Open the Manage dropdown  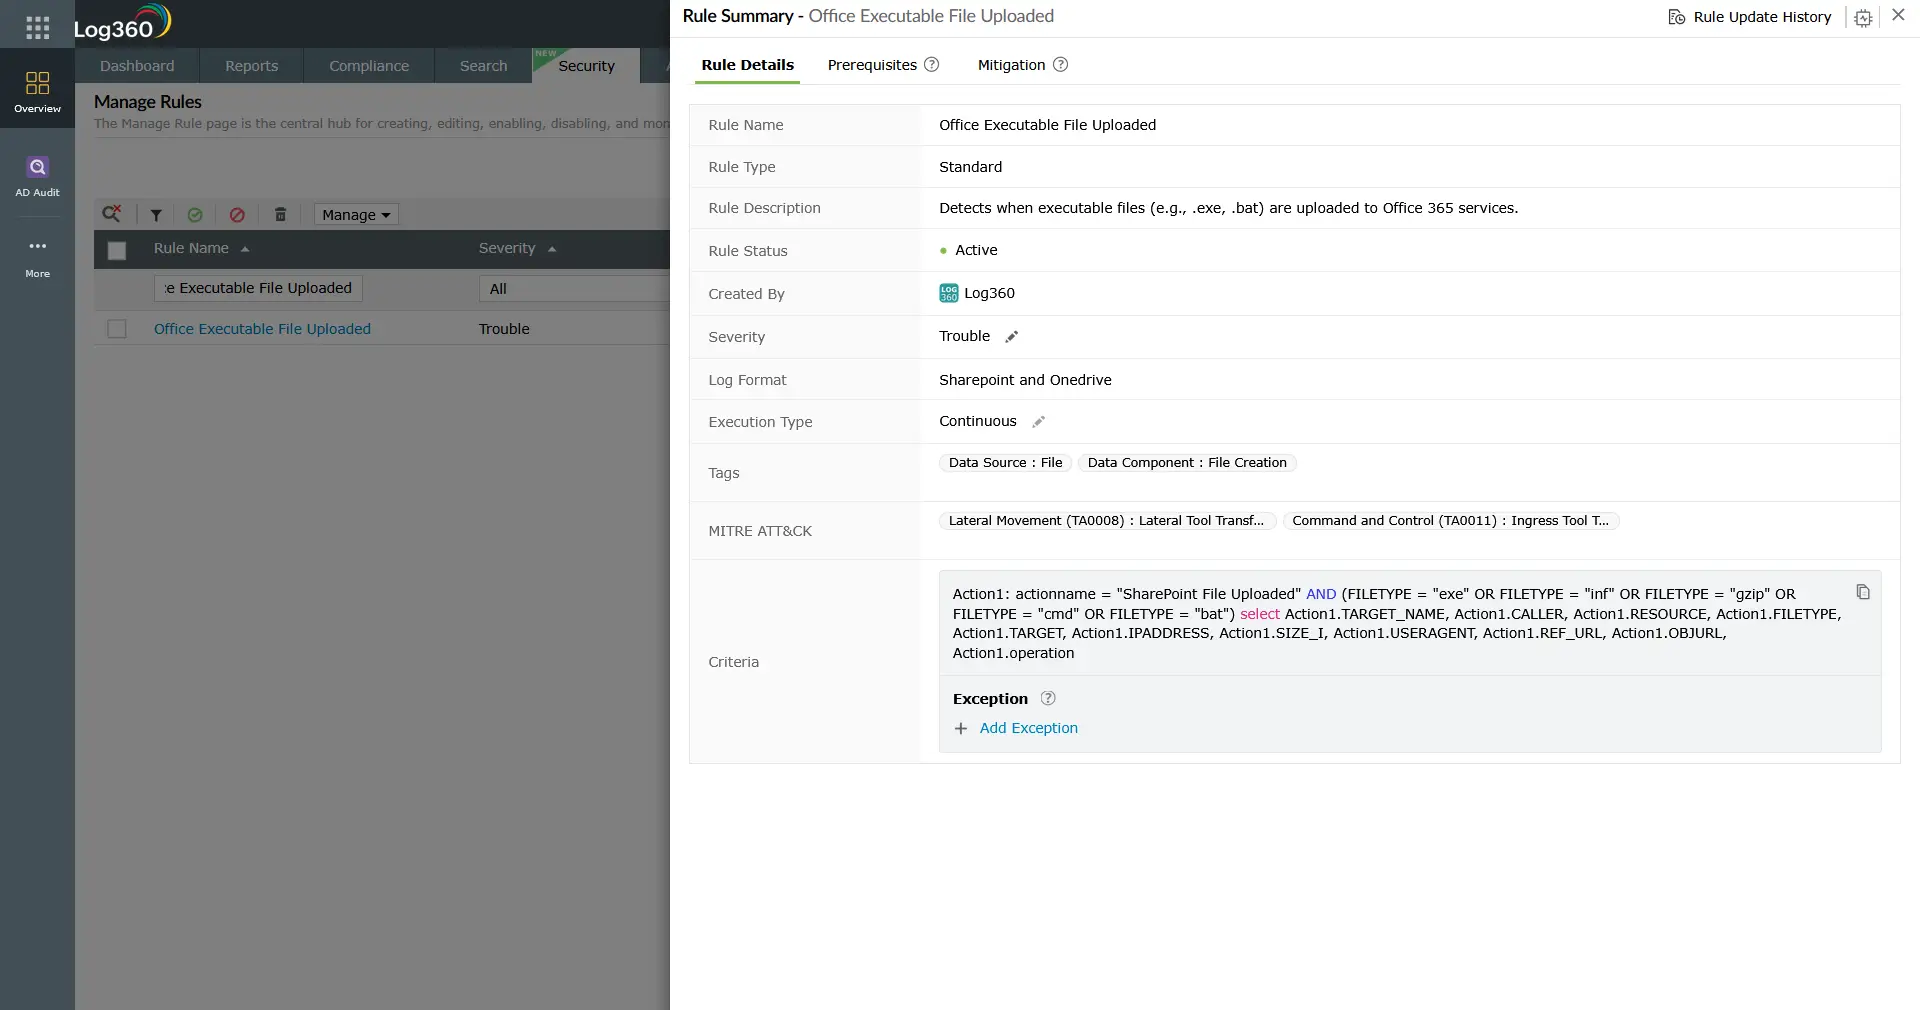pos(356,215)
